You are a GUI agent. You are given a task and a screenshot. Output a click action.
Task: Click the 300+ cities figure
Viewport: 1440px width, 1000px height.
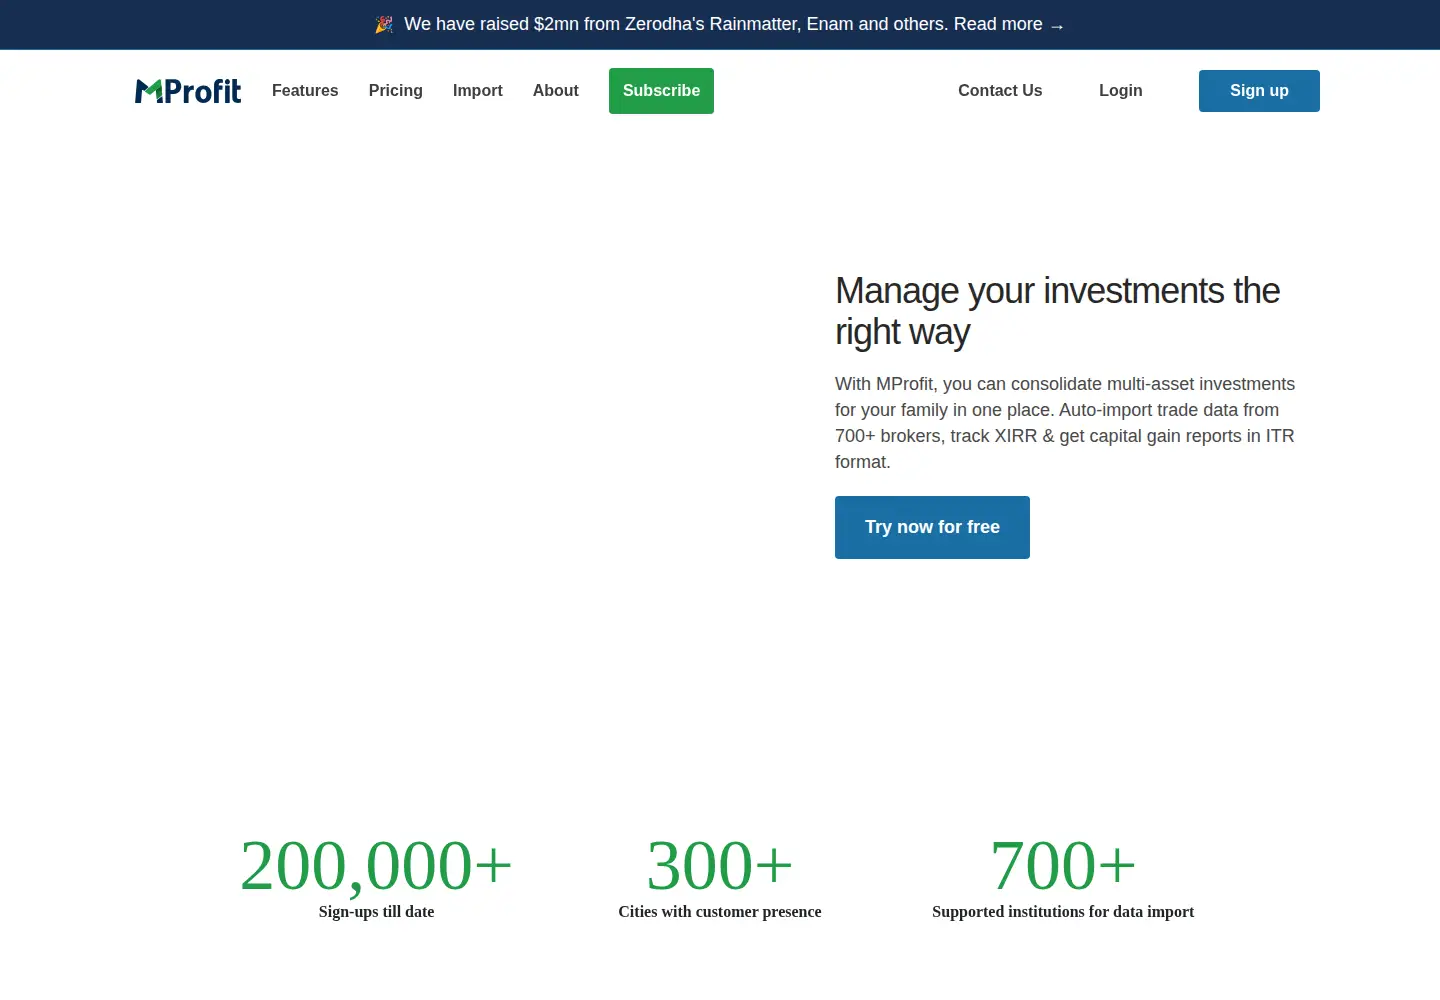pyautogui.click(x=720, y=865)
